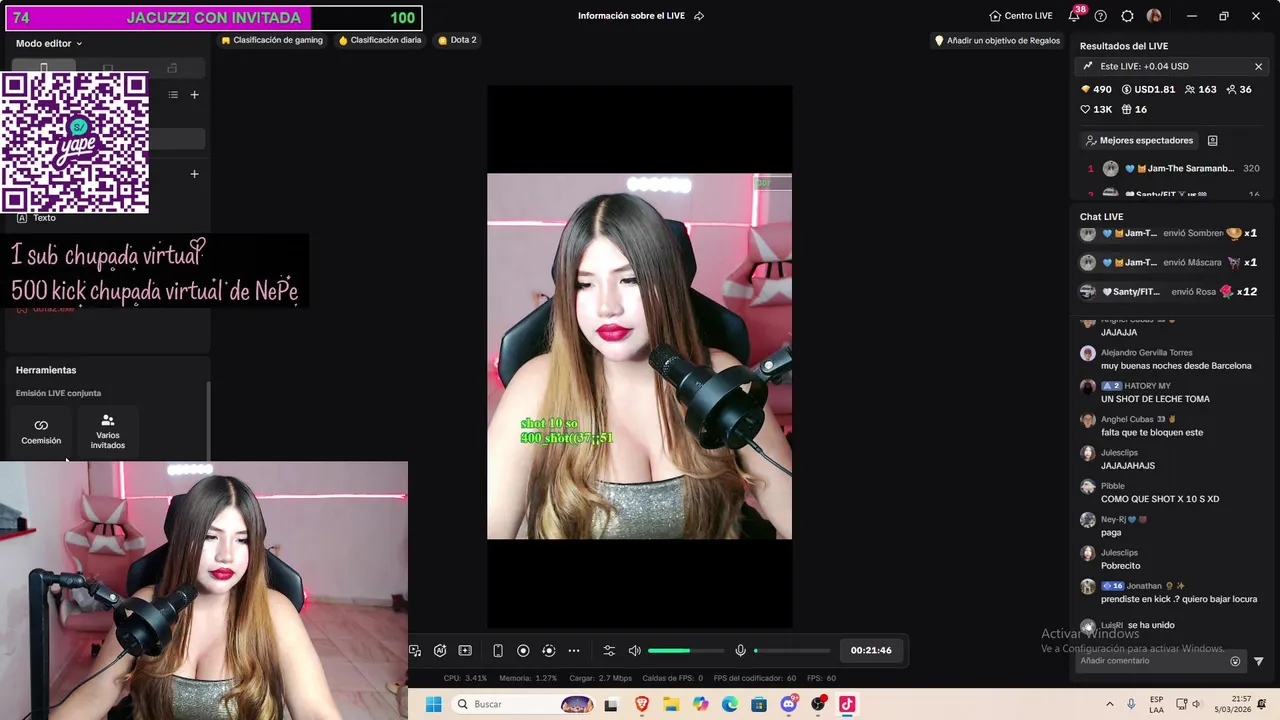Viewport: 1280px width, 720px height.
Task: Open the profile avatar menu
Action: pos(1154,16)
